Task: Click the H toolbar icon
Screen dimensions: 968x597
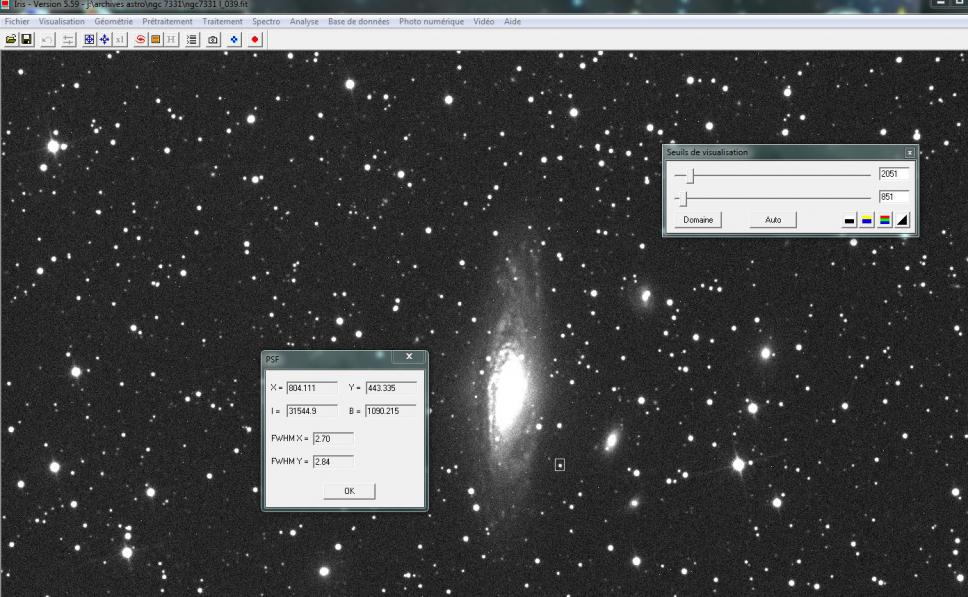Action: point(171,40)
